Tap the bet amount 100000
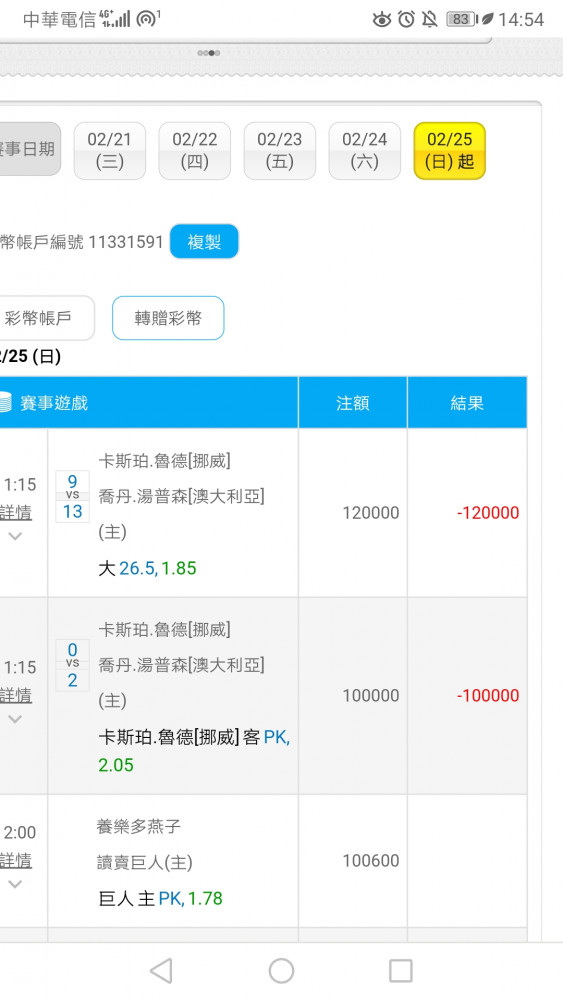The image size is (563, 1000). [x=370, y=695]
